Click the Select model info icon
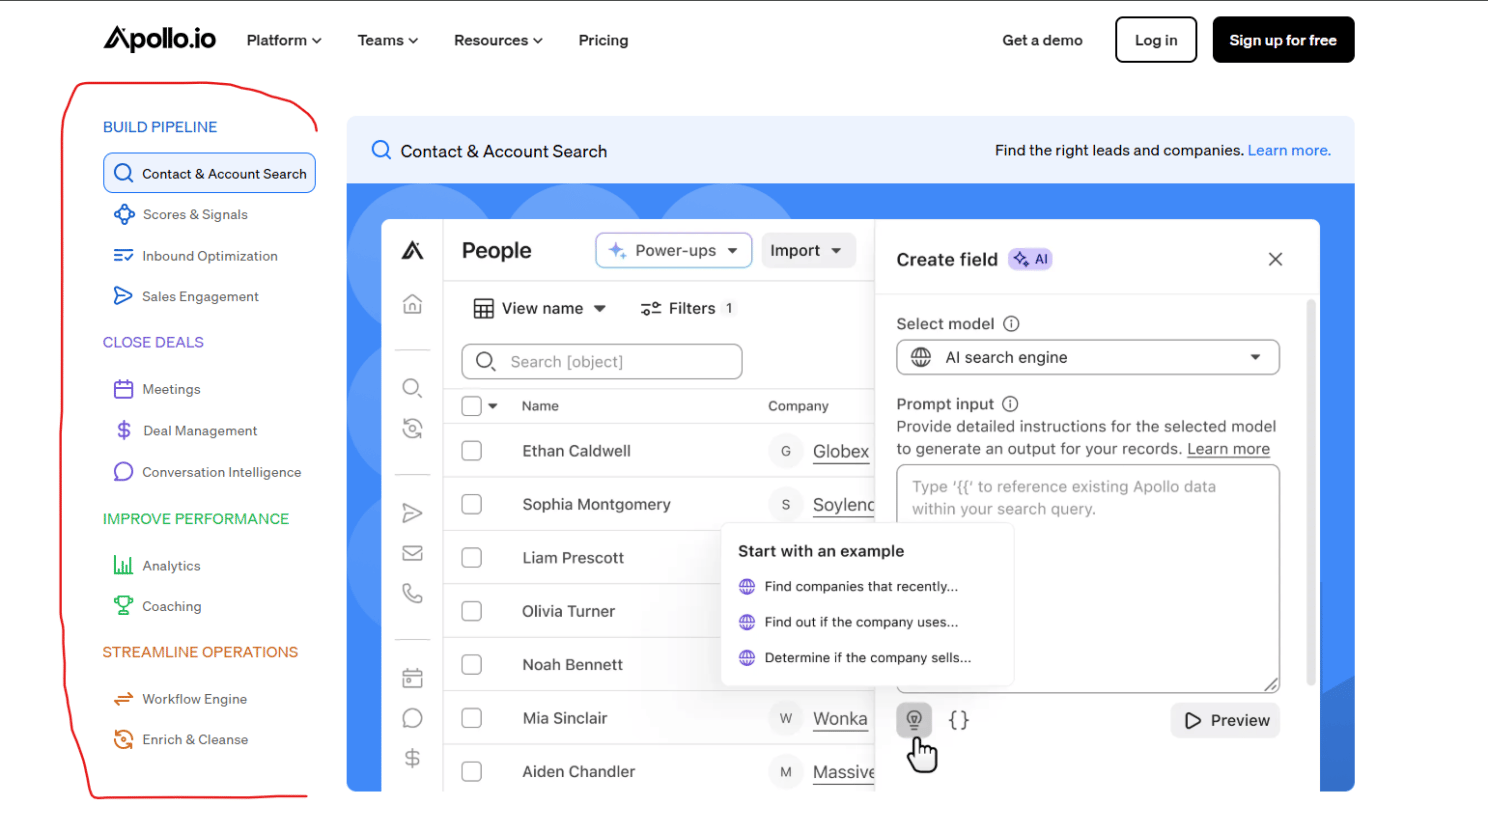The image size is (1488, 833). point(1011,324)
